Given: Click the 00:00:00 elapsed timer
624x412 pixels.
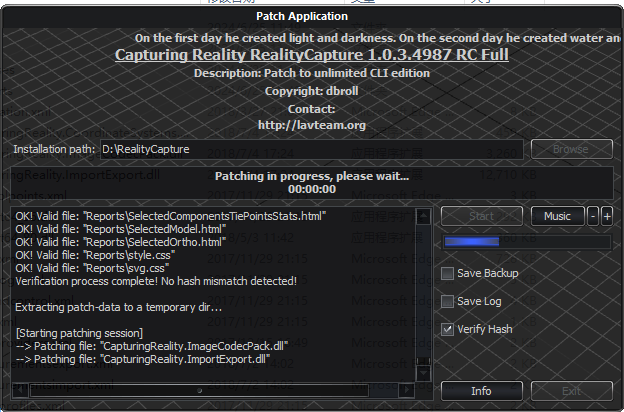Looking at the screenshot, I should 312,189.
